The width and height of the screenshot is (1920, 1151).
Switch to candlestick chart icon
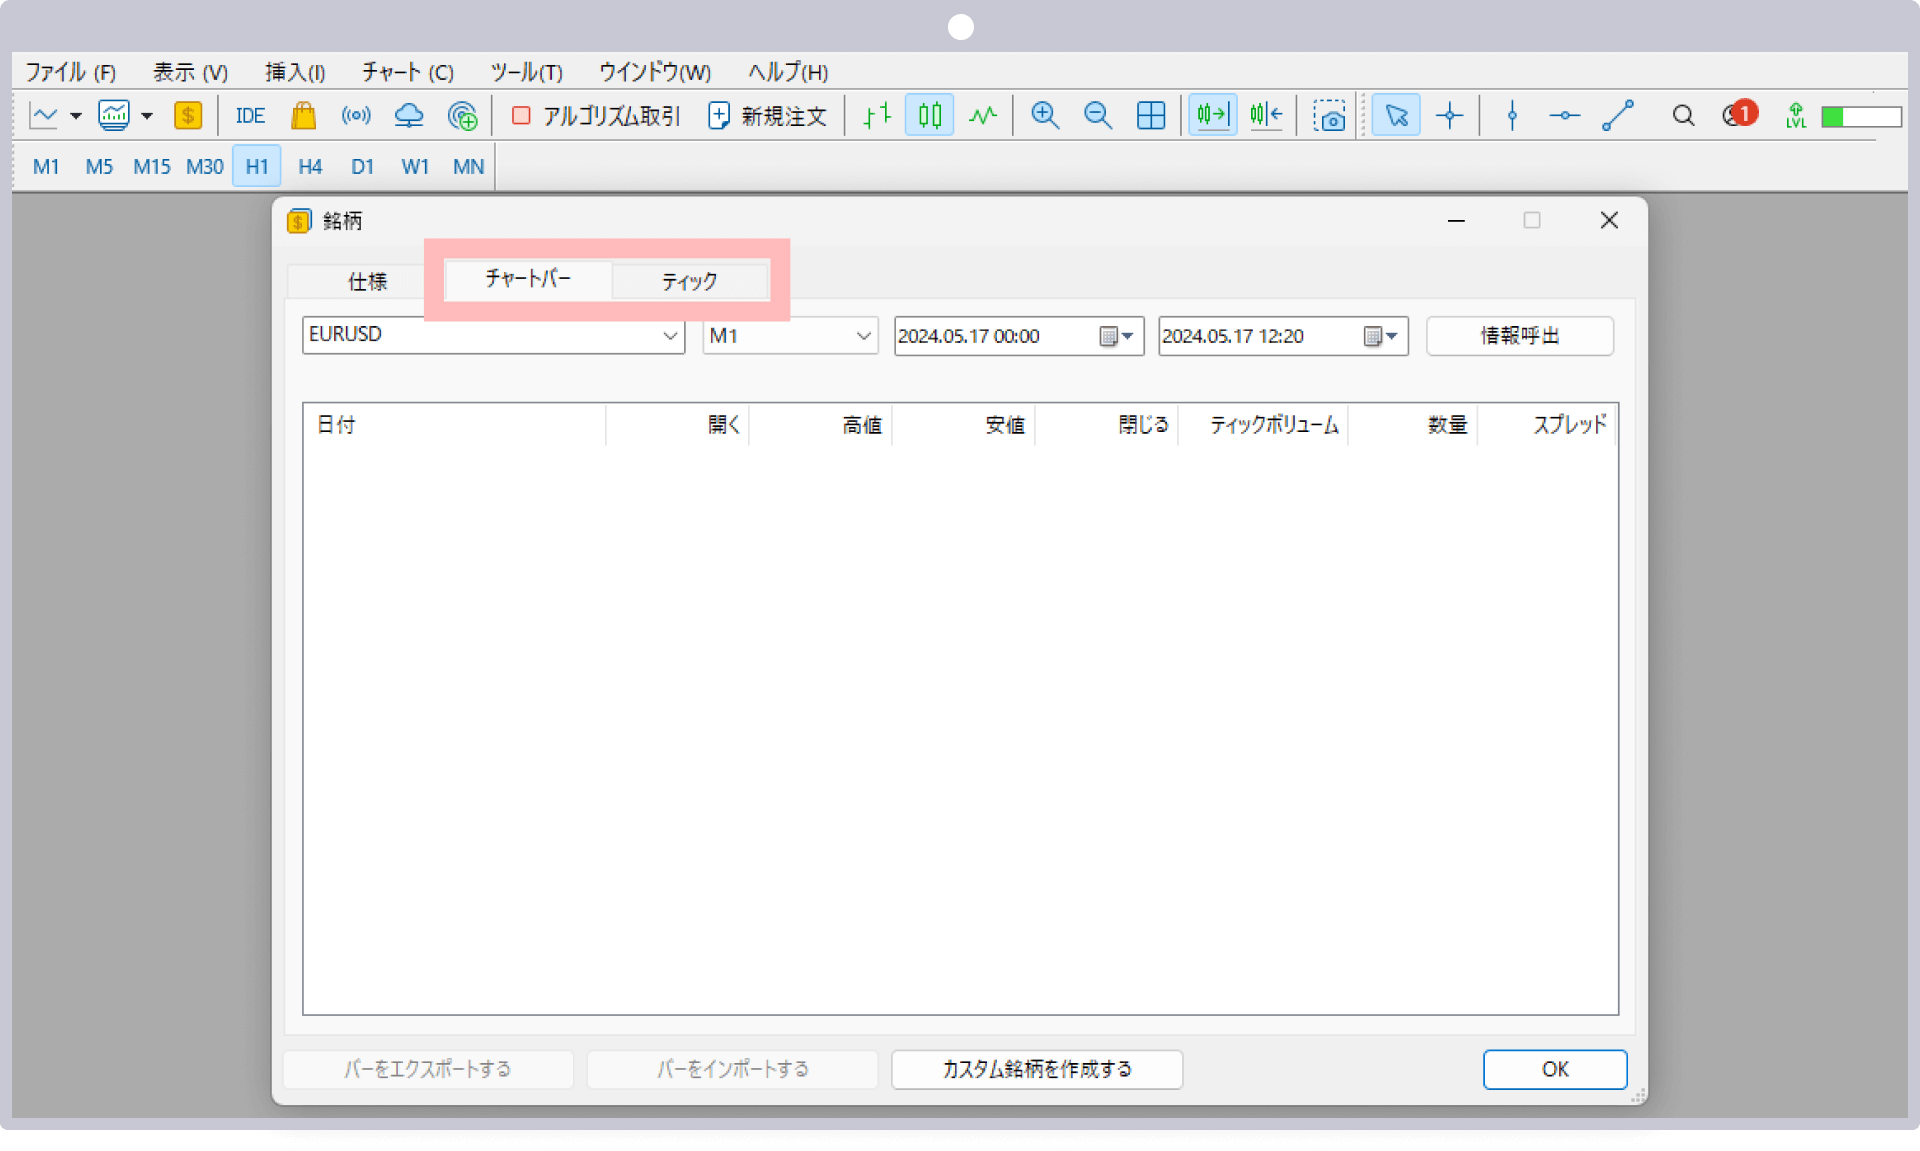929,116
